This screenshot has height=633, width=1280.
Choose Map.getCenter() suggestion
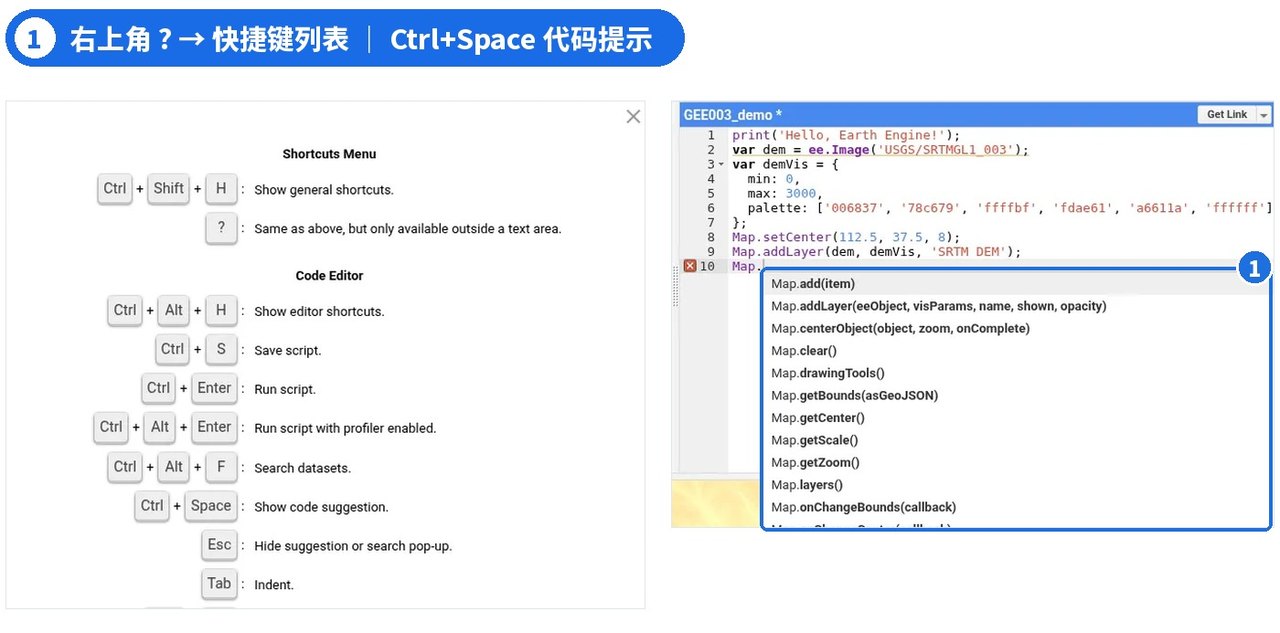click(x=1015, y=418)
